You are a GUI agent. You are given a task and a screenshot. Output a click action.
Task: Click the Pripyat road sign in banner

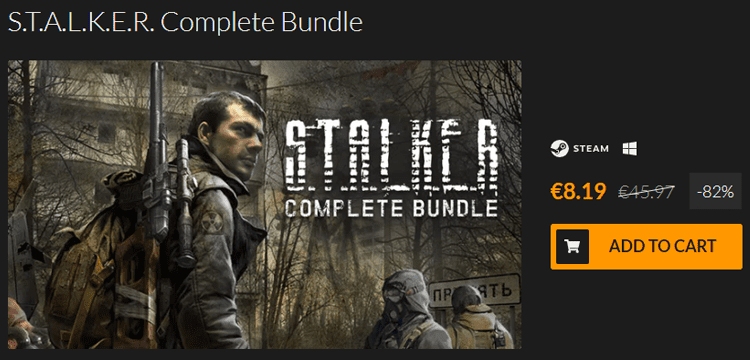[474, 290]
